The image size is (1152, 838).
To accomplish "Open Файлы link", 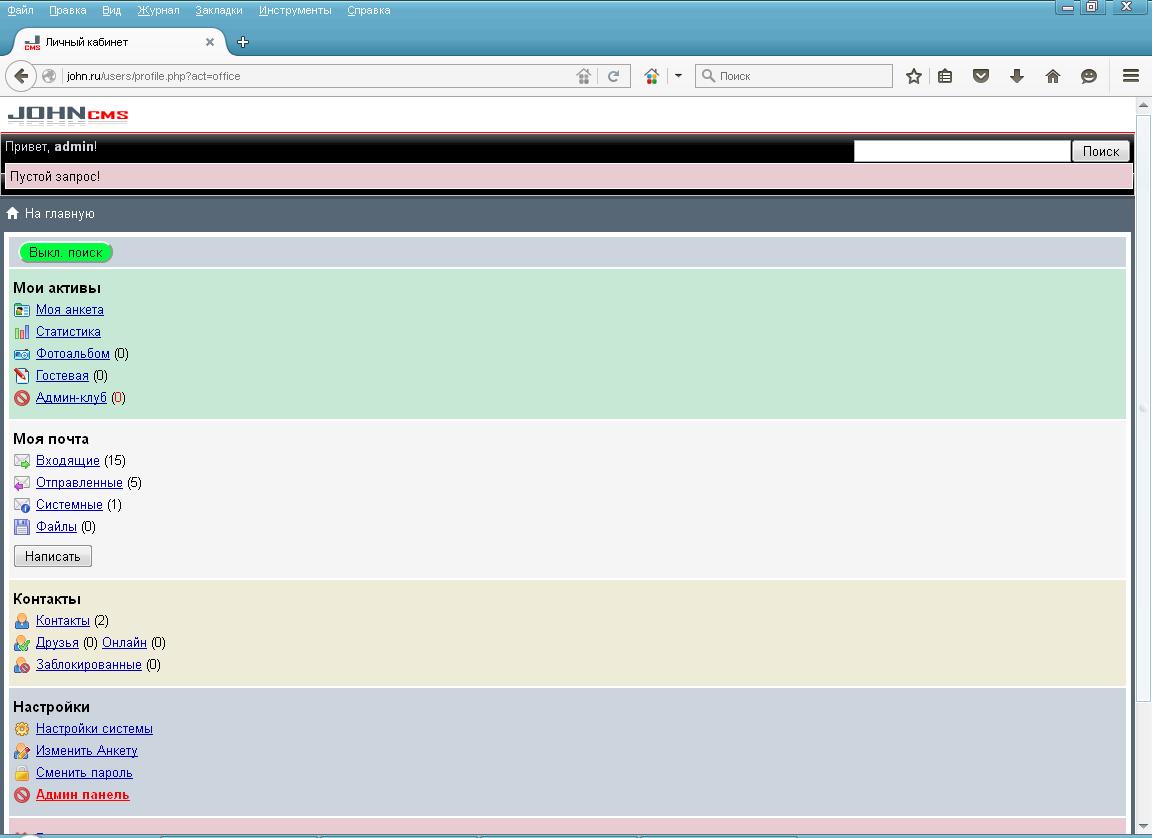I will [57, 527].
